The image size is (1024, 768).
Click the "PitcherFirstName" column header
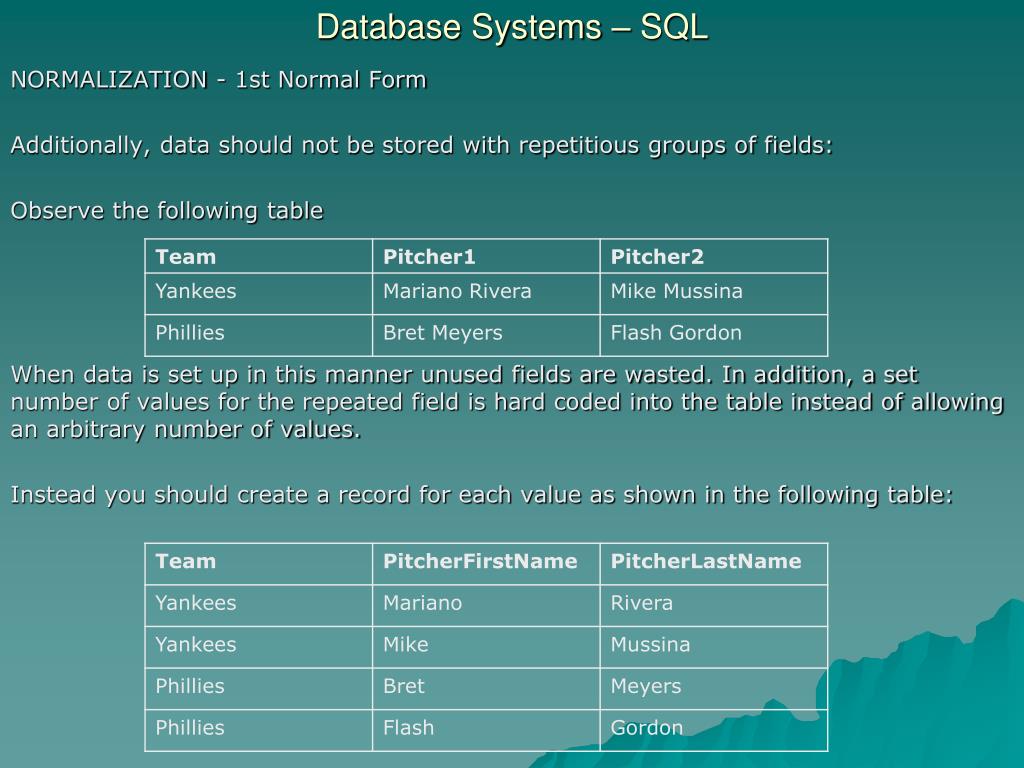[x=487, y=564]
